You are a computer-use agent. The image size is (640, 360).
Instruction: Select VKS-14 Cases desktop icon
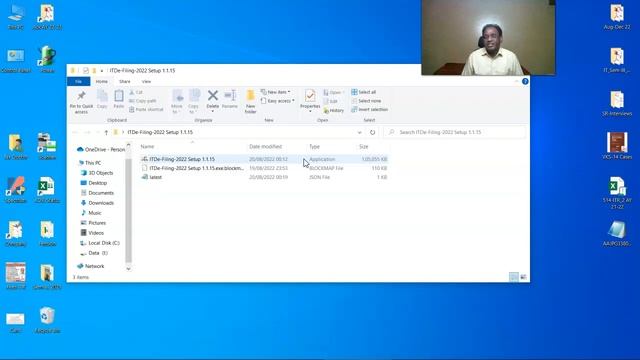tap(617, 146)
